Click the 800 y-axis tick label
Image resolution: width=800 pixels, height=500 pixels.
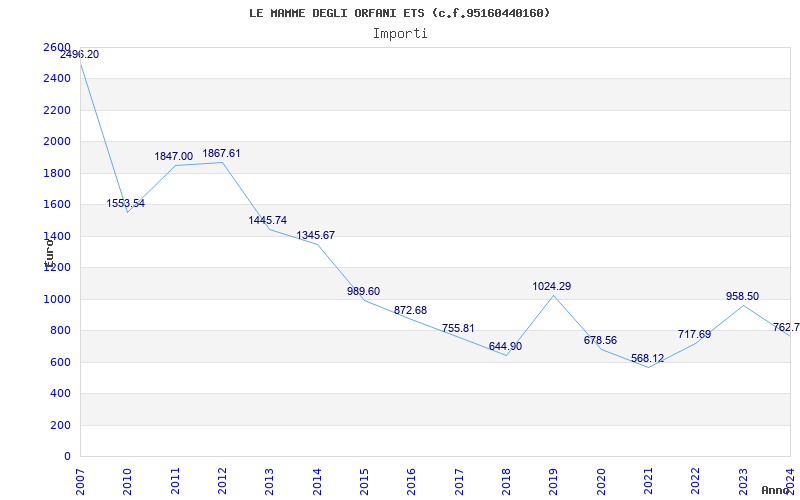coord(61,331)
